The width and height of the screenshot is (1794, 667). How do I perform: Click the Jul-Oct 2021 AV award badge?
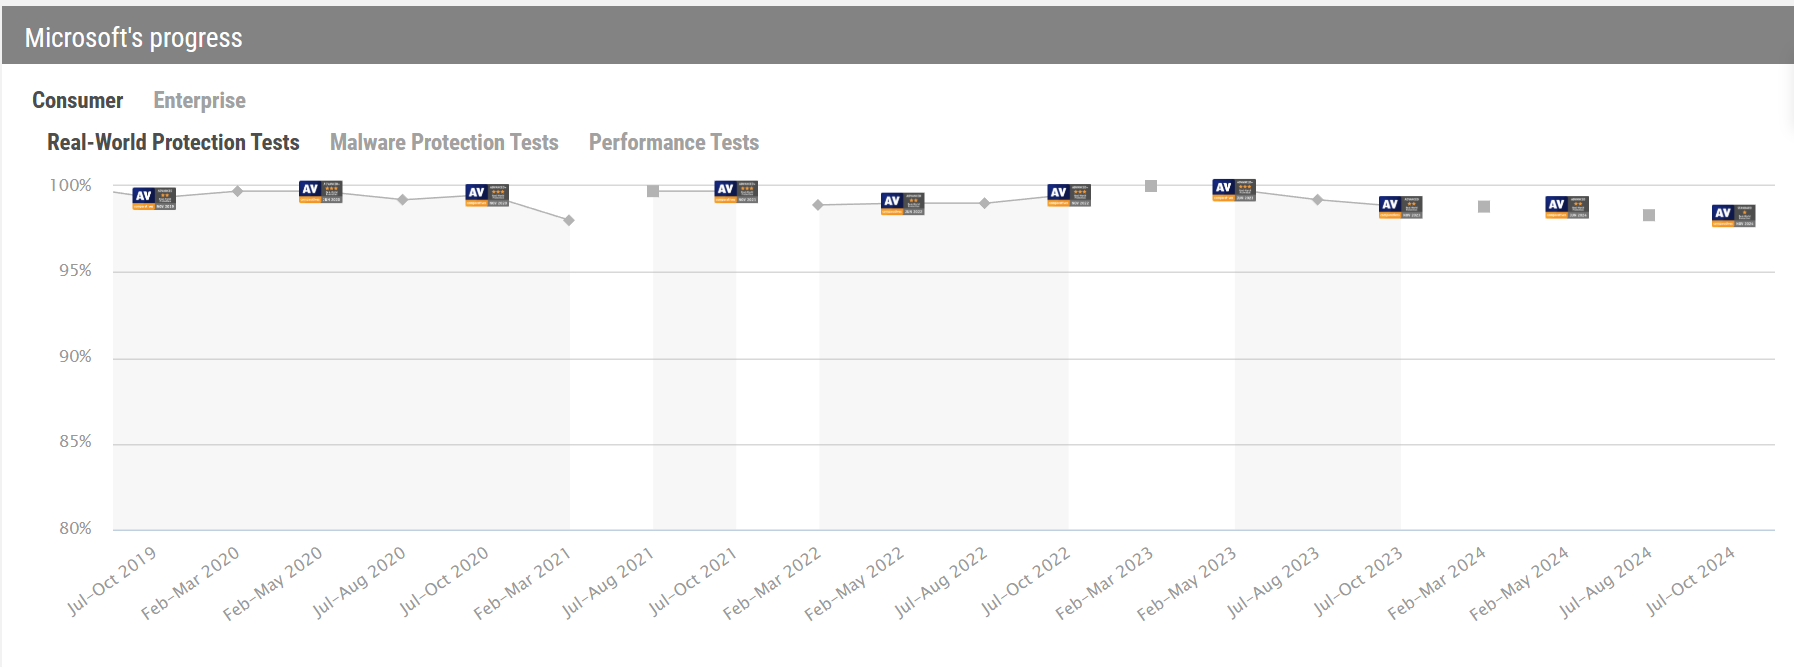(x=736, y=191)
